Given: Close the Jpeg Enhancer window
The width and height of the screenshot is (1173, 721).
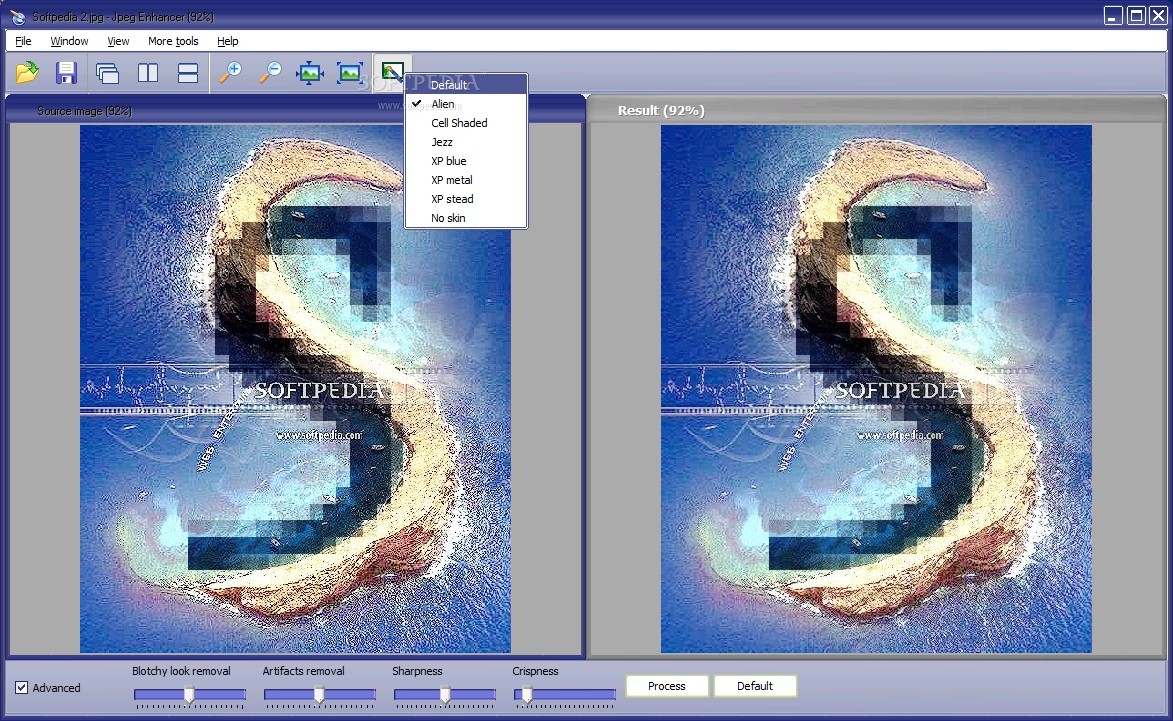Looking at the screenshot, I should tap(1158, 16).
